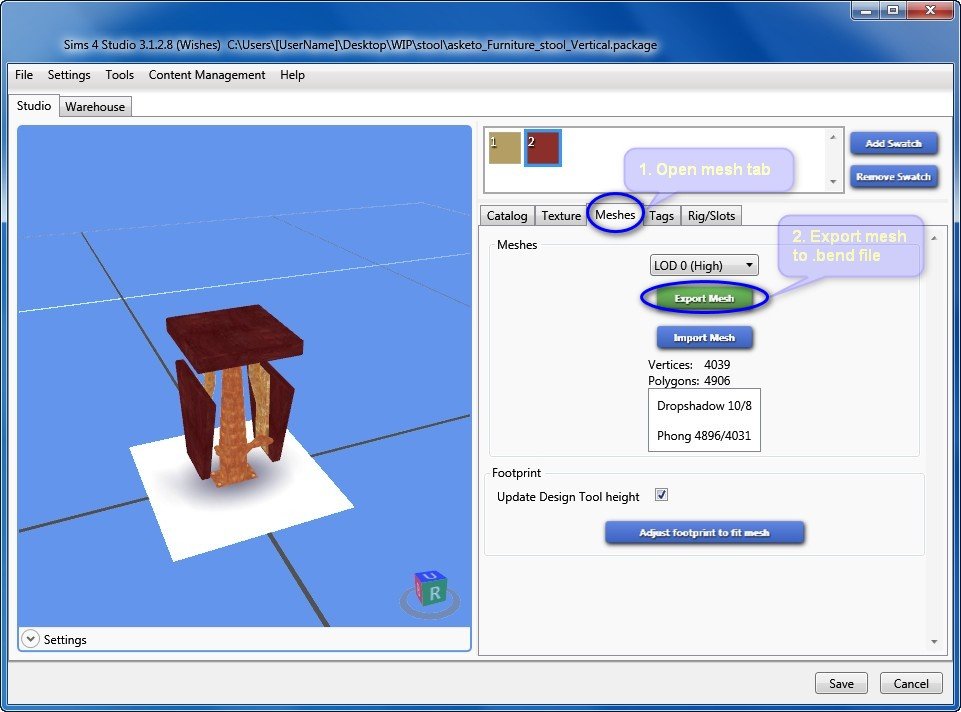Click the Dropshadow 10/8 entry
The height and width of the screenshot is (712, 961).
click(x=704, y=406)
